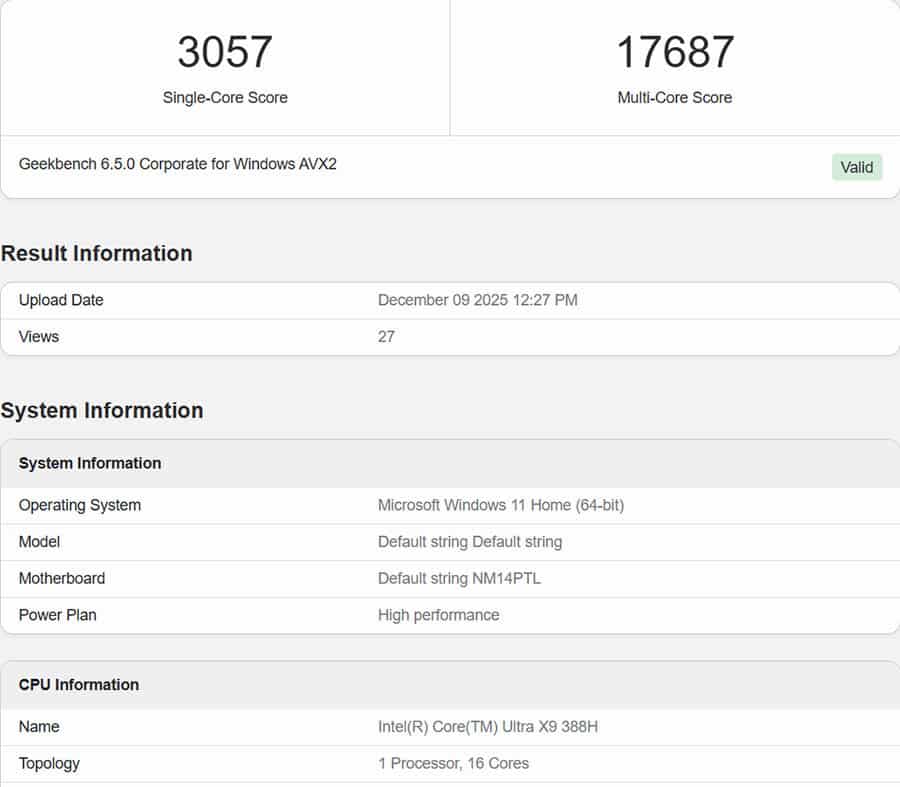Click the Views count 27

click(385, 337)
